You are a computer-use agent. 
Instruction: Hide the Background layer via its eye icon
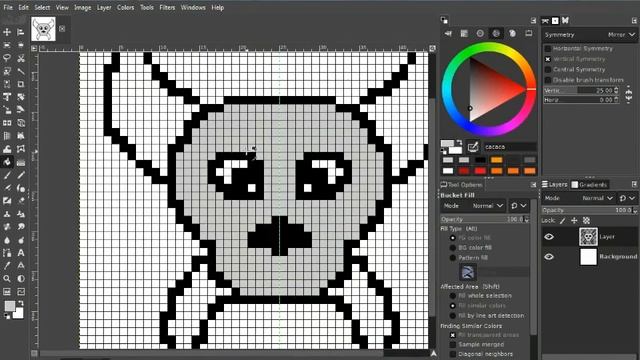[549, 257]
